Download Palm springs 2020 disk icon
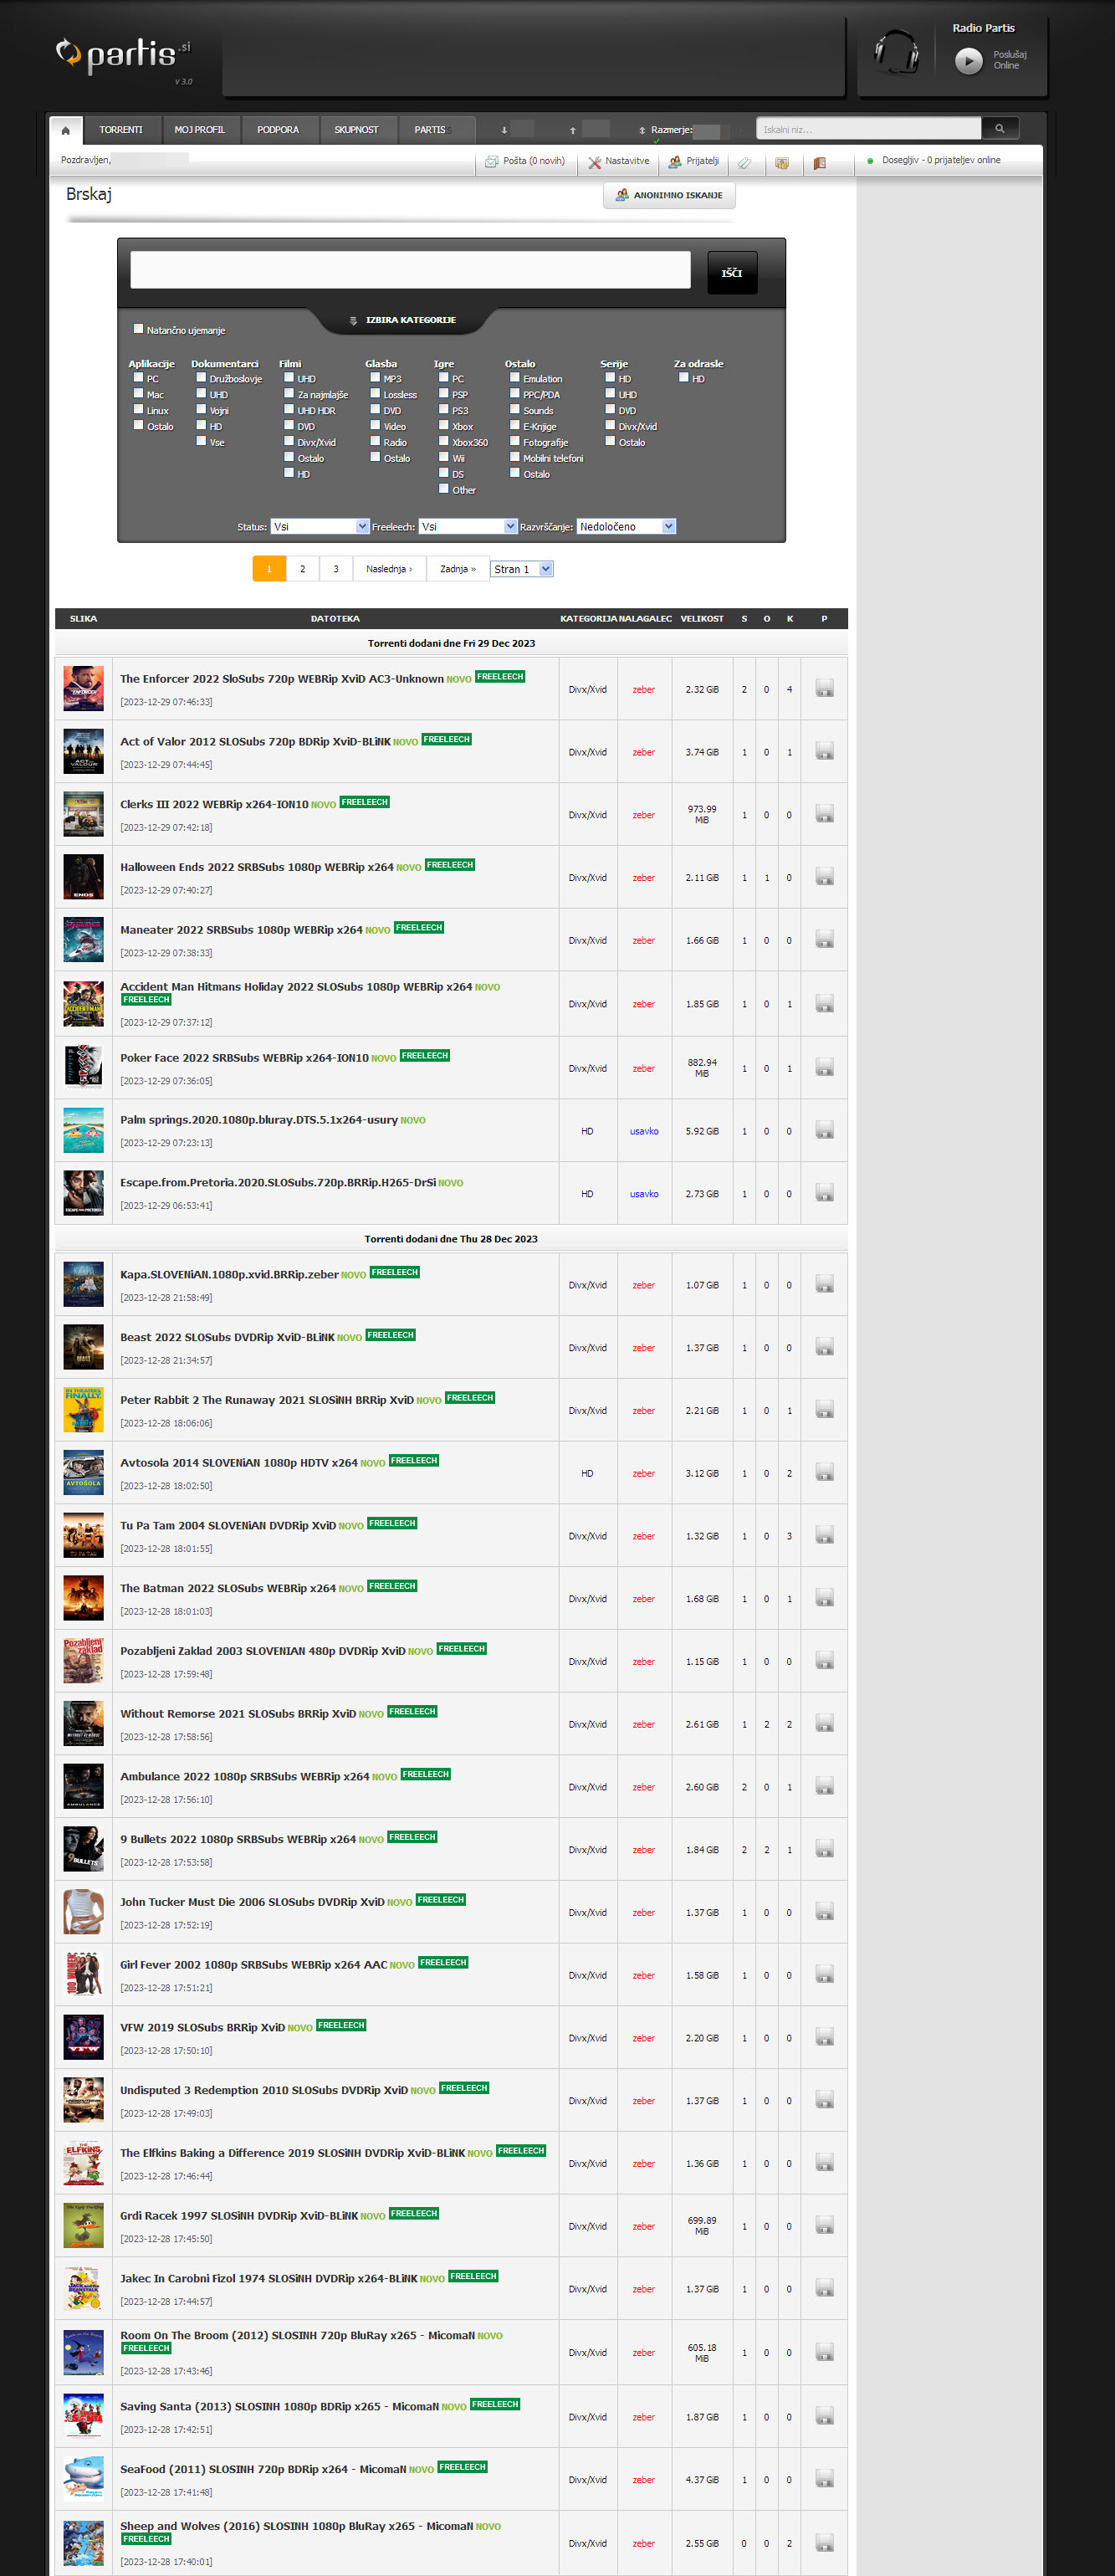Screen dimensions: 1115x2576 [x=824, y=1131]
